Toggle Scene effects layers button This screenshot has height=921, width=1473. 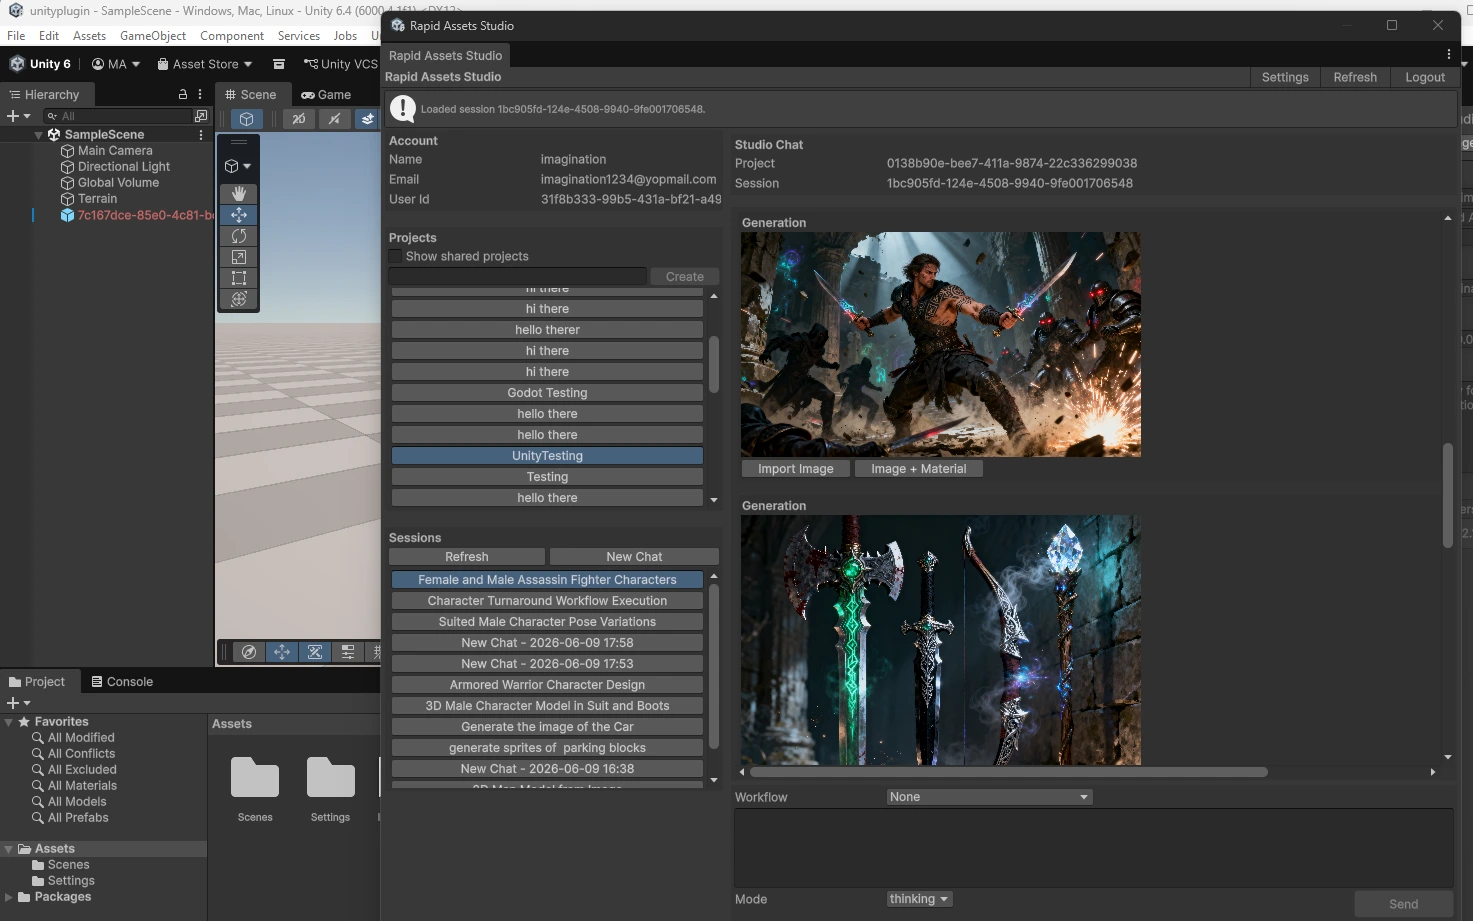point(368,119)
